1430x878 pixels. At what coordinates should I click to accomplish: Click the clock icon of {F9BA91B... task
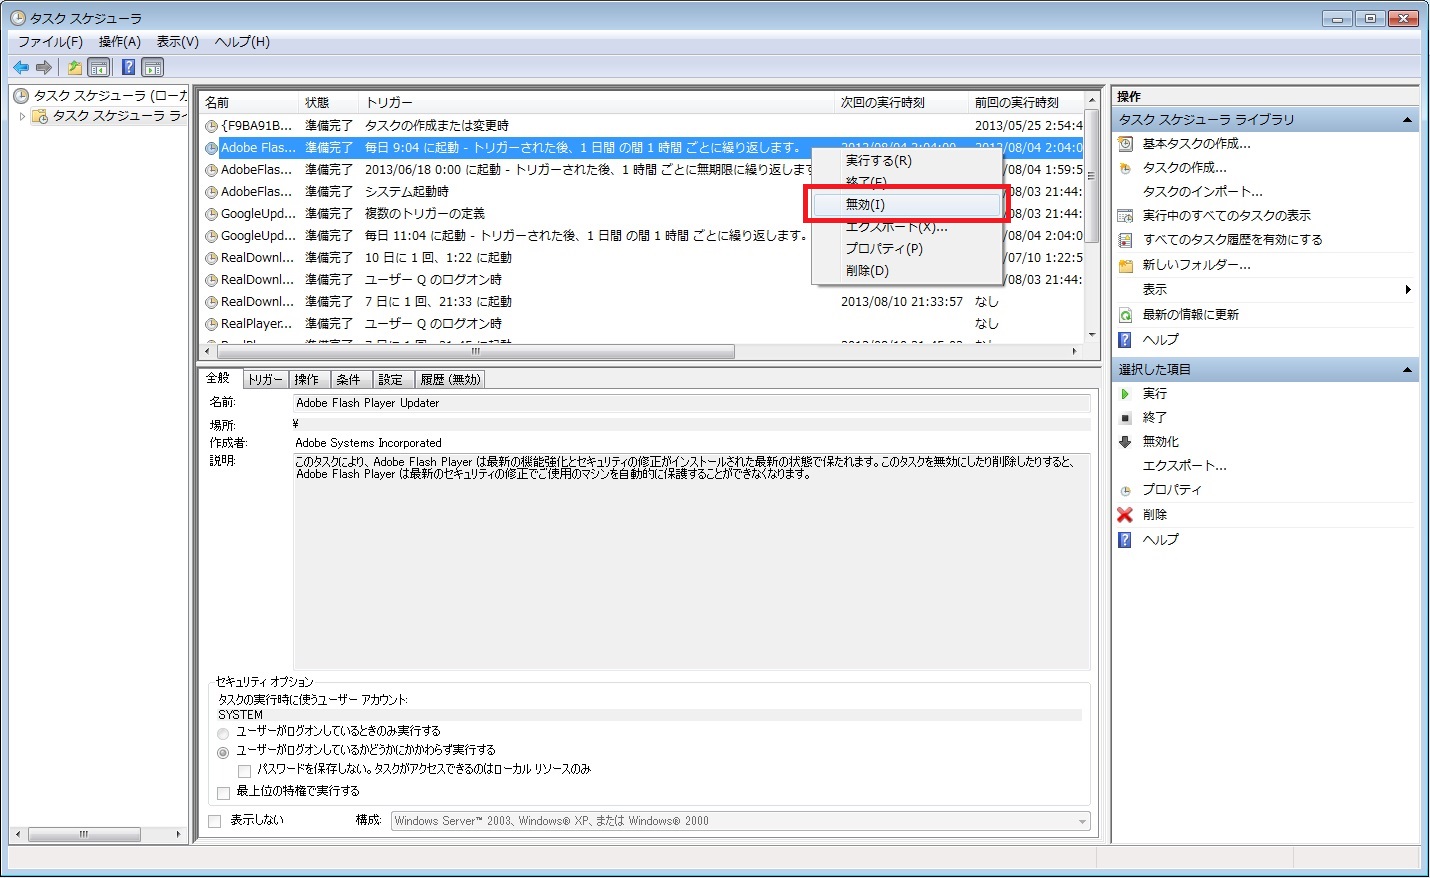(211, 126)
